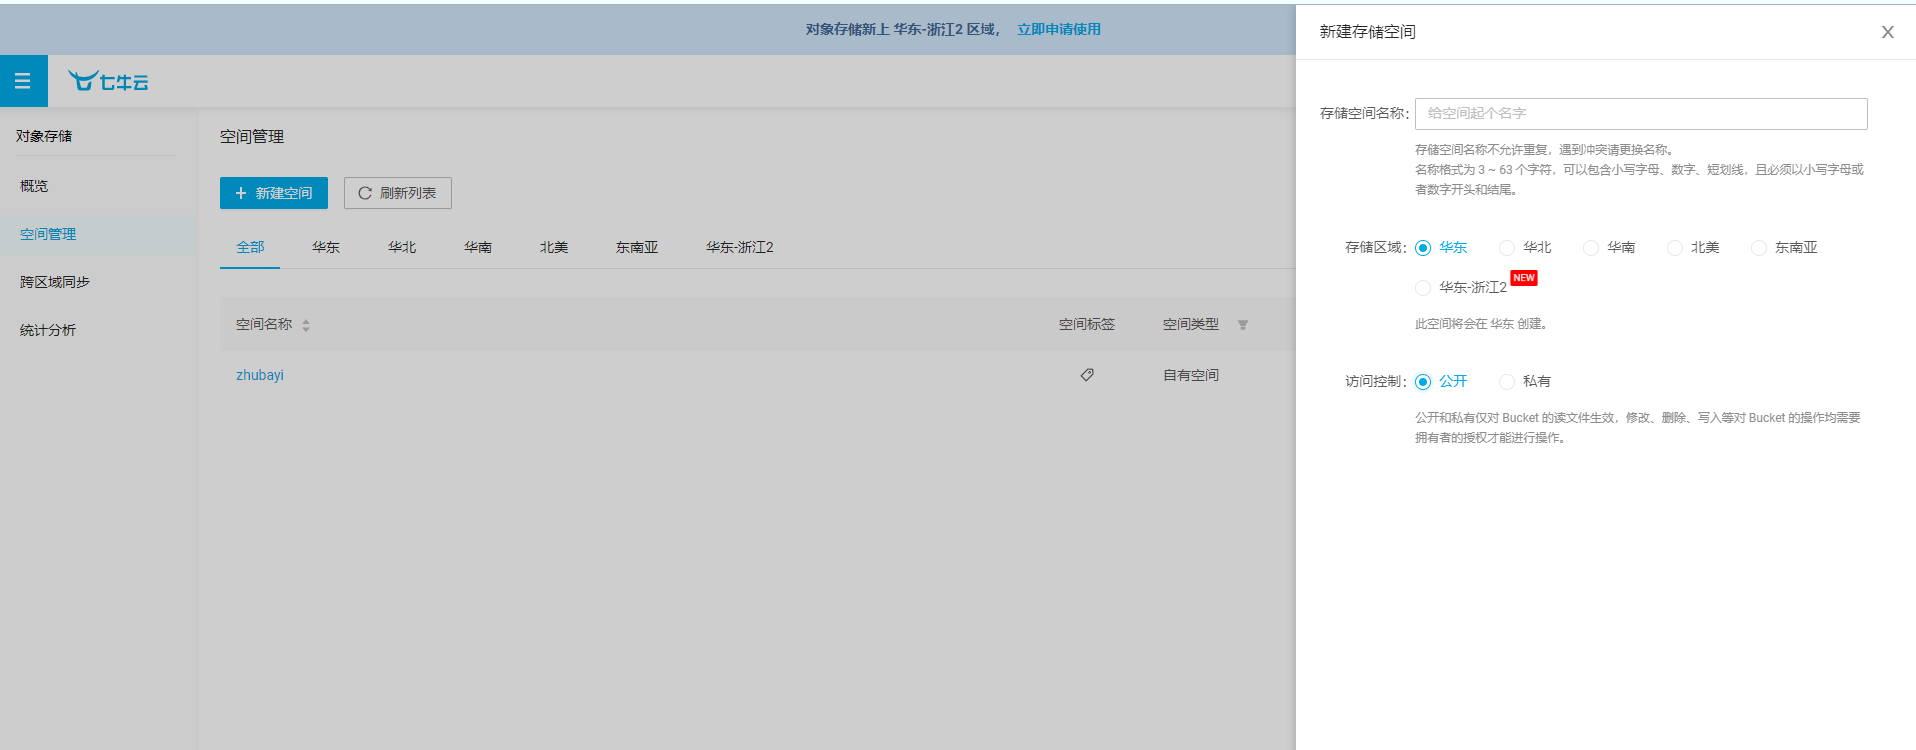Click the NEW badge beside 华东-浙江2
Screen dimensions: 1916x750
[1524, 278]
